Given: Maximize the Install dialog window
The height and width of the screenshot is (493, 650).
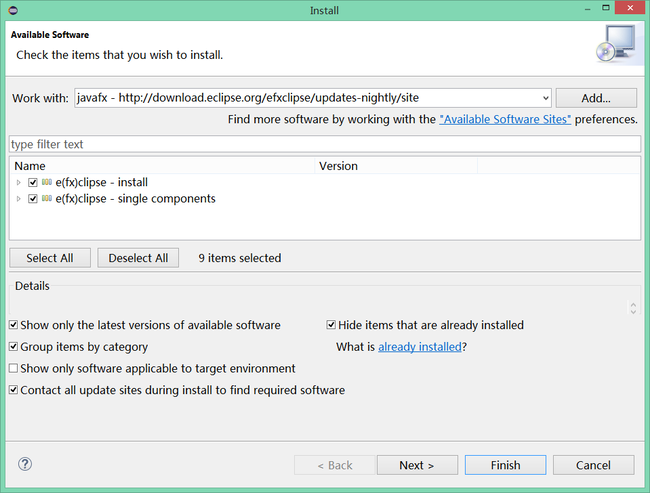Looking at the screenshot, I should point(606,8).
